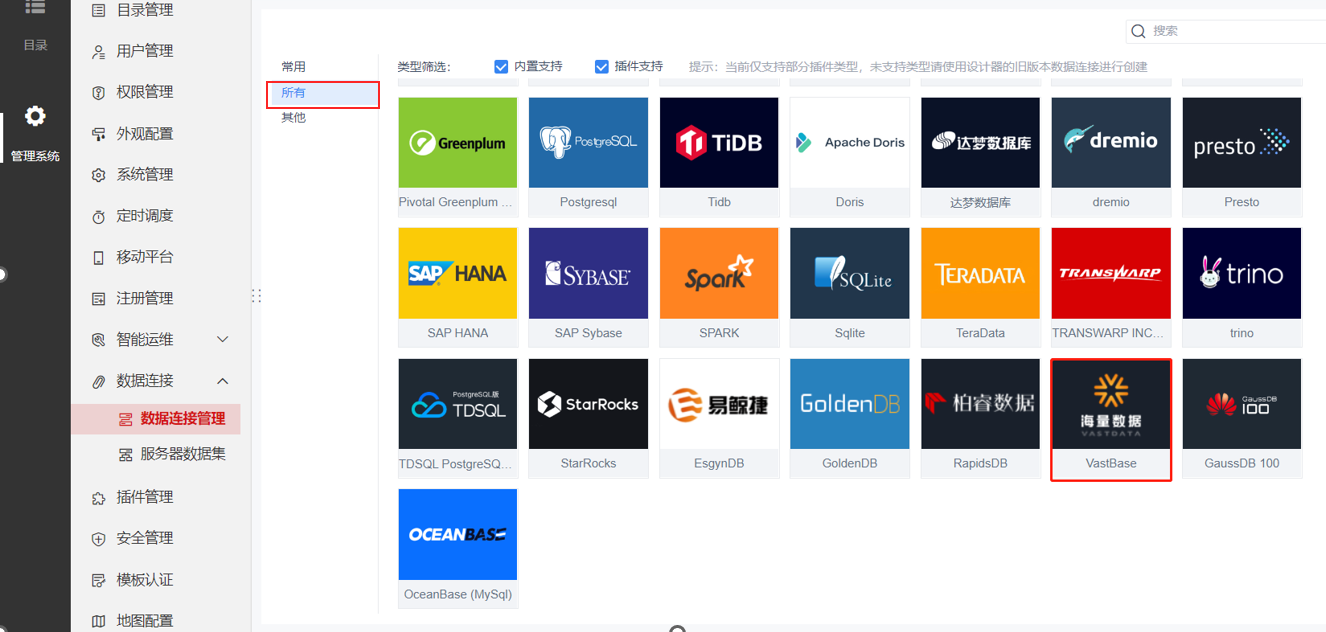Select the TDSQL PostgreSQL icon

click(458, 404)
